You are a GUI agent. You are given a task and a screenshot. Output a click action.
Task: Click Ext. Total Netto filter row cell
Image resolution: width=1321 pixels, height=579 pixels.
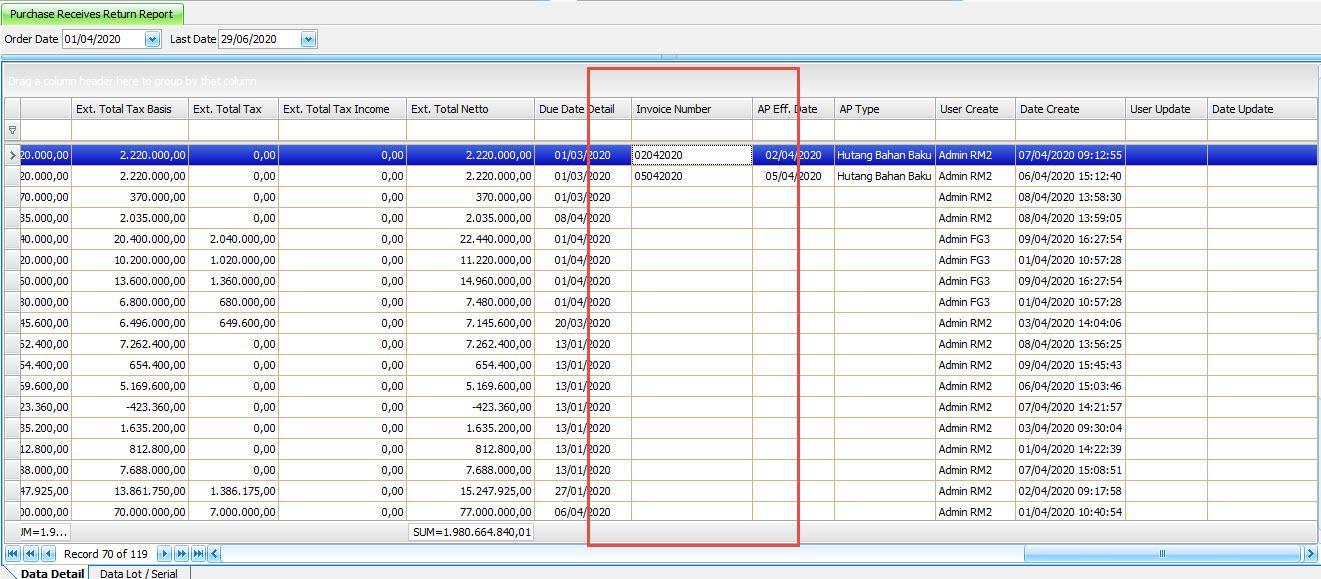[470, 130]
